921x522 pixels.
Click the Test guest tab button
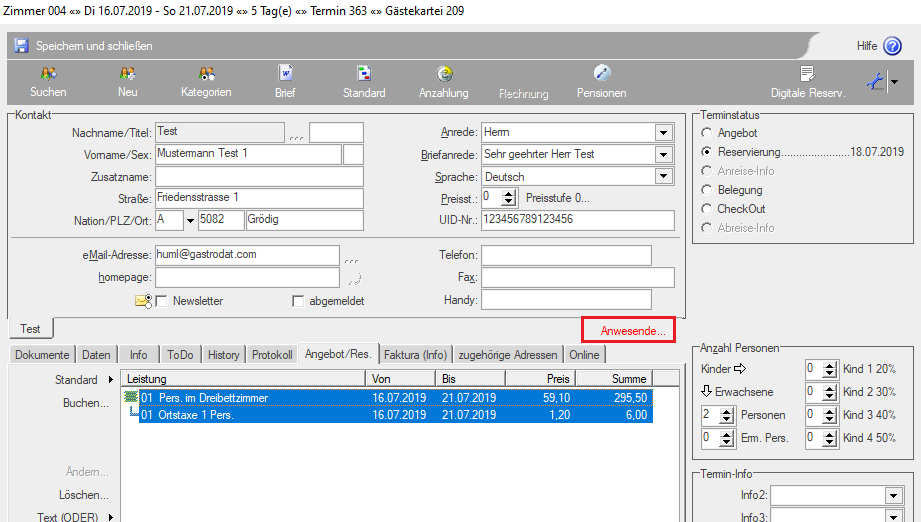tap(31, 329)
